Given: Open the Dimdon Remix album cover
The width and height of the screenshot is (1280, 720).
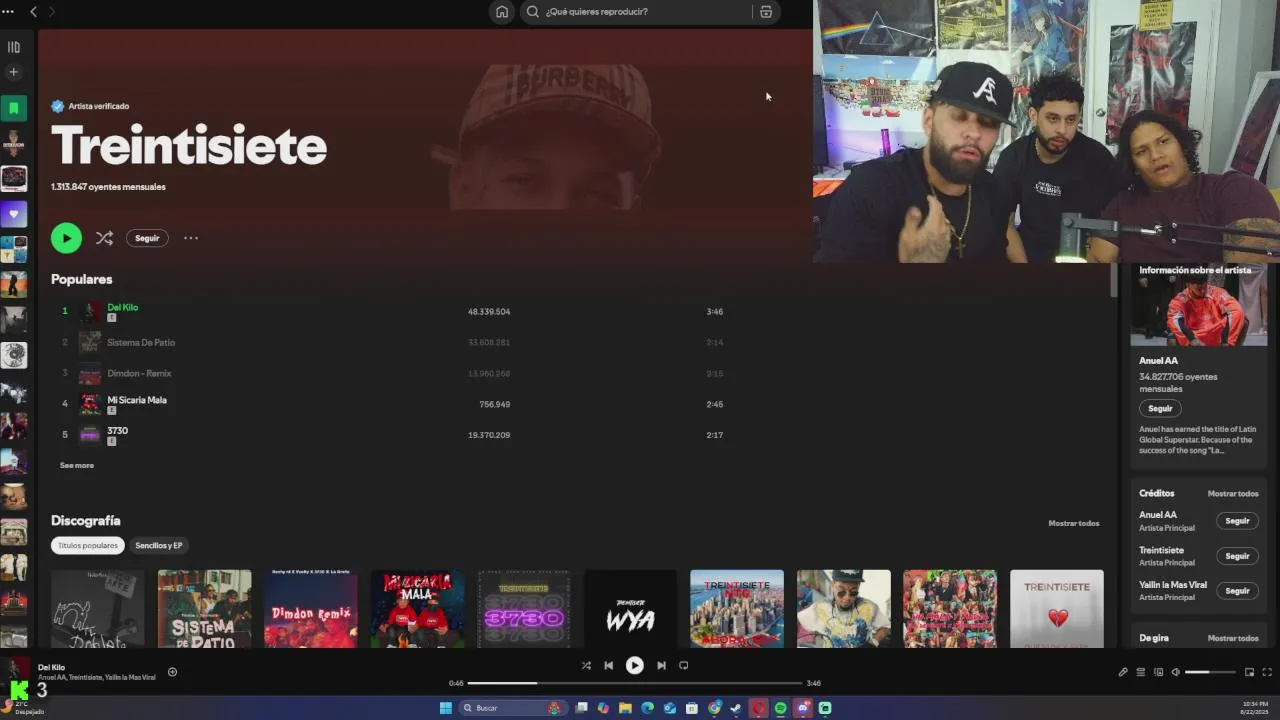Looking at the screenshot, I should pos(311,609).
